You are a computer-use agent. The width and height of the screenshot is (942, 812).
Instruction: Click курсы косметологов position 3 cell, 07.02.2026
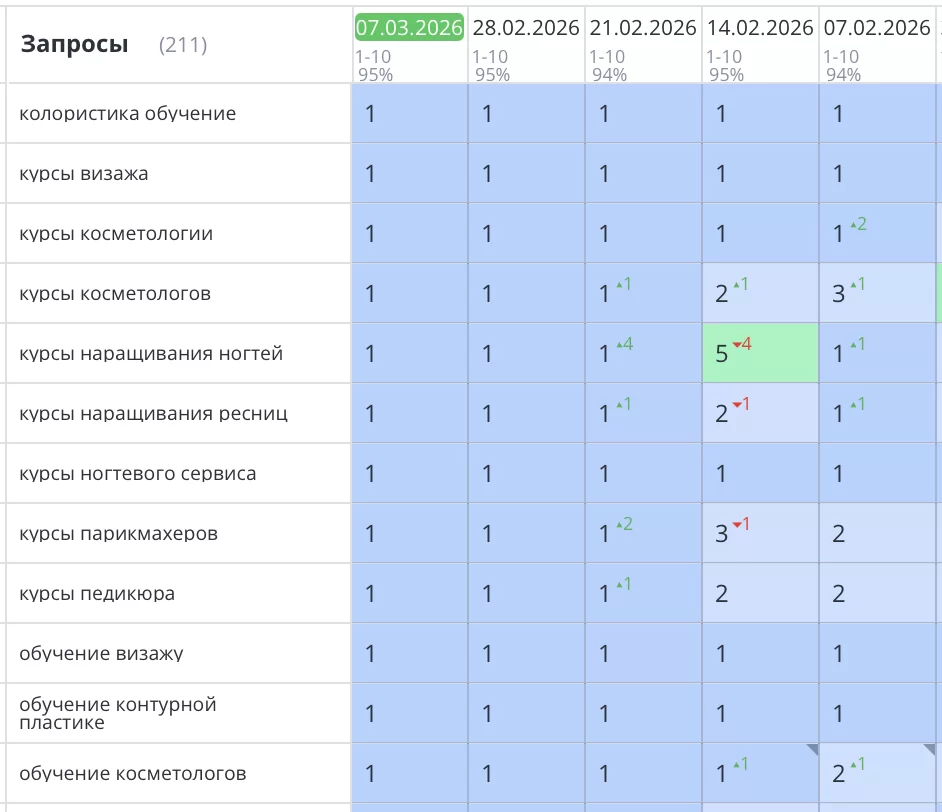[x=877, y=294]
